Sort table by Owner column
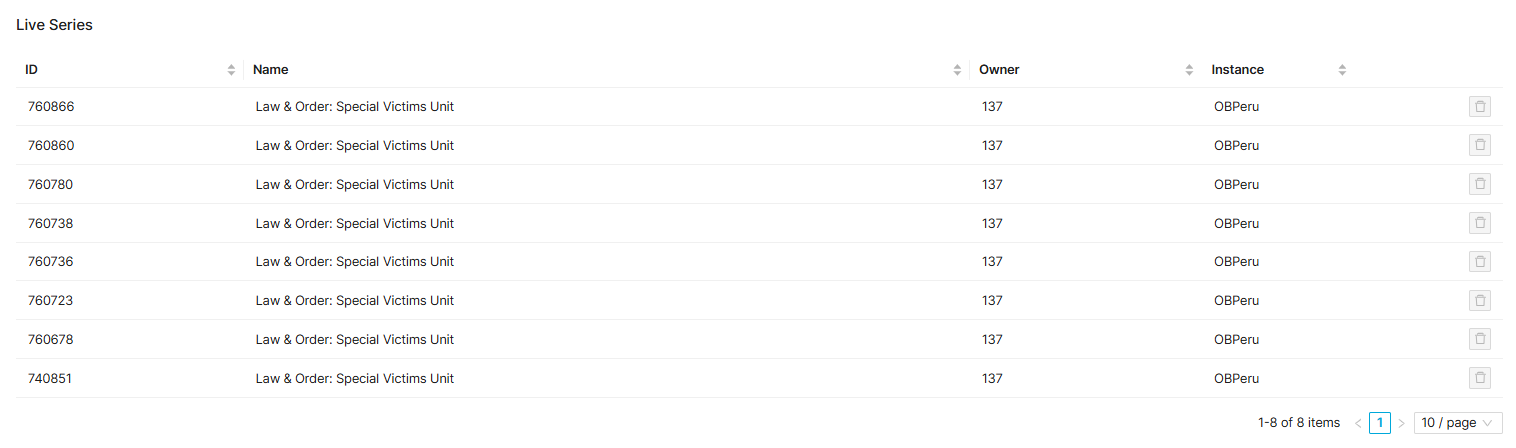This screenshot has height=448, width=1516. point(1189,70)
